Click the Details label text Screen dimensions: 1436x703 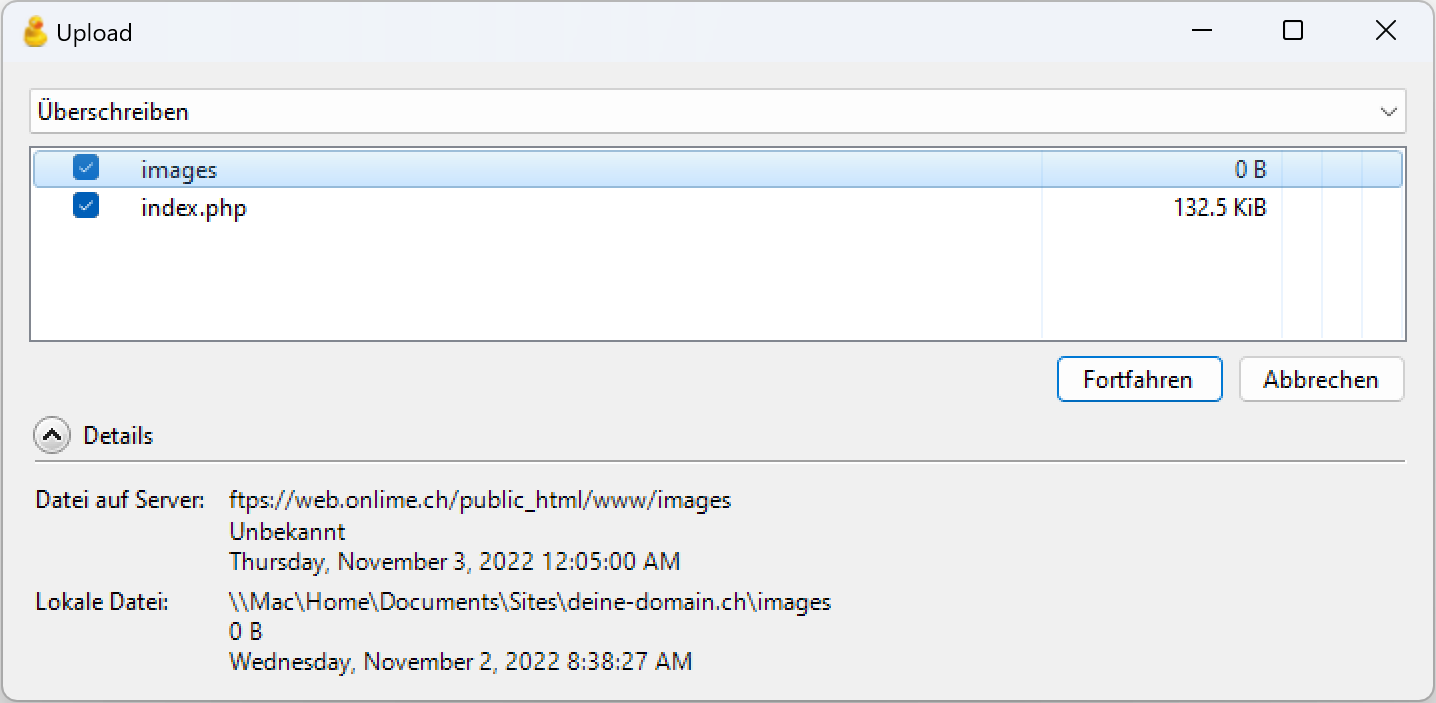[x=118, y=436]
